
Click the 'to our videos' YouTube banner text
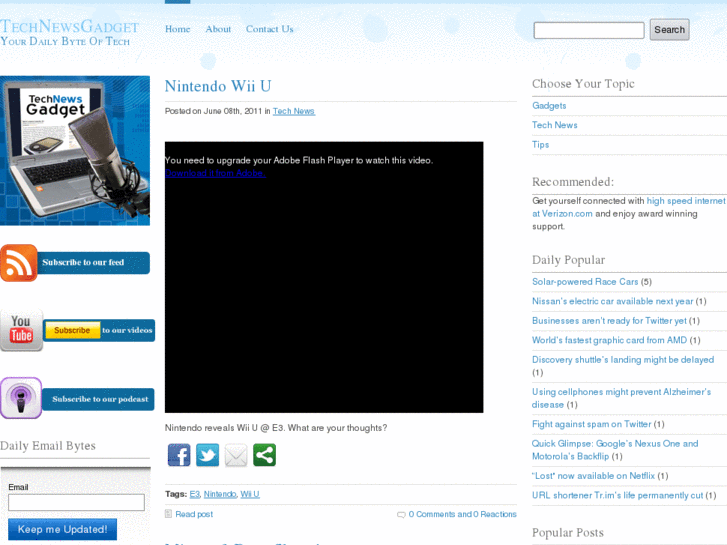127,330
